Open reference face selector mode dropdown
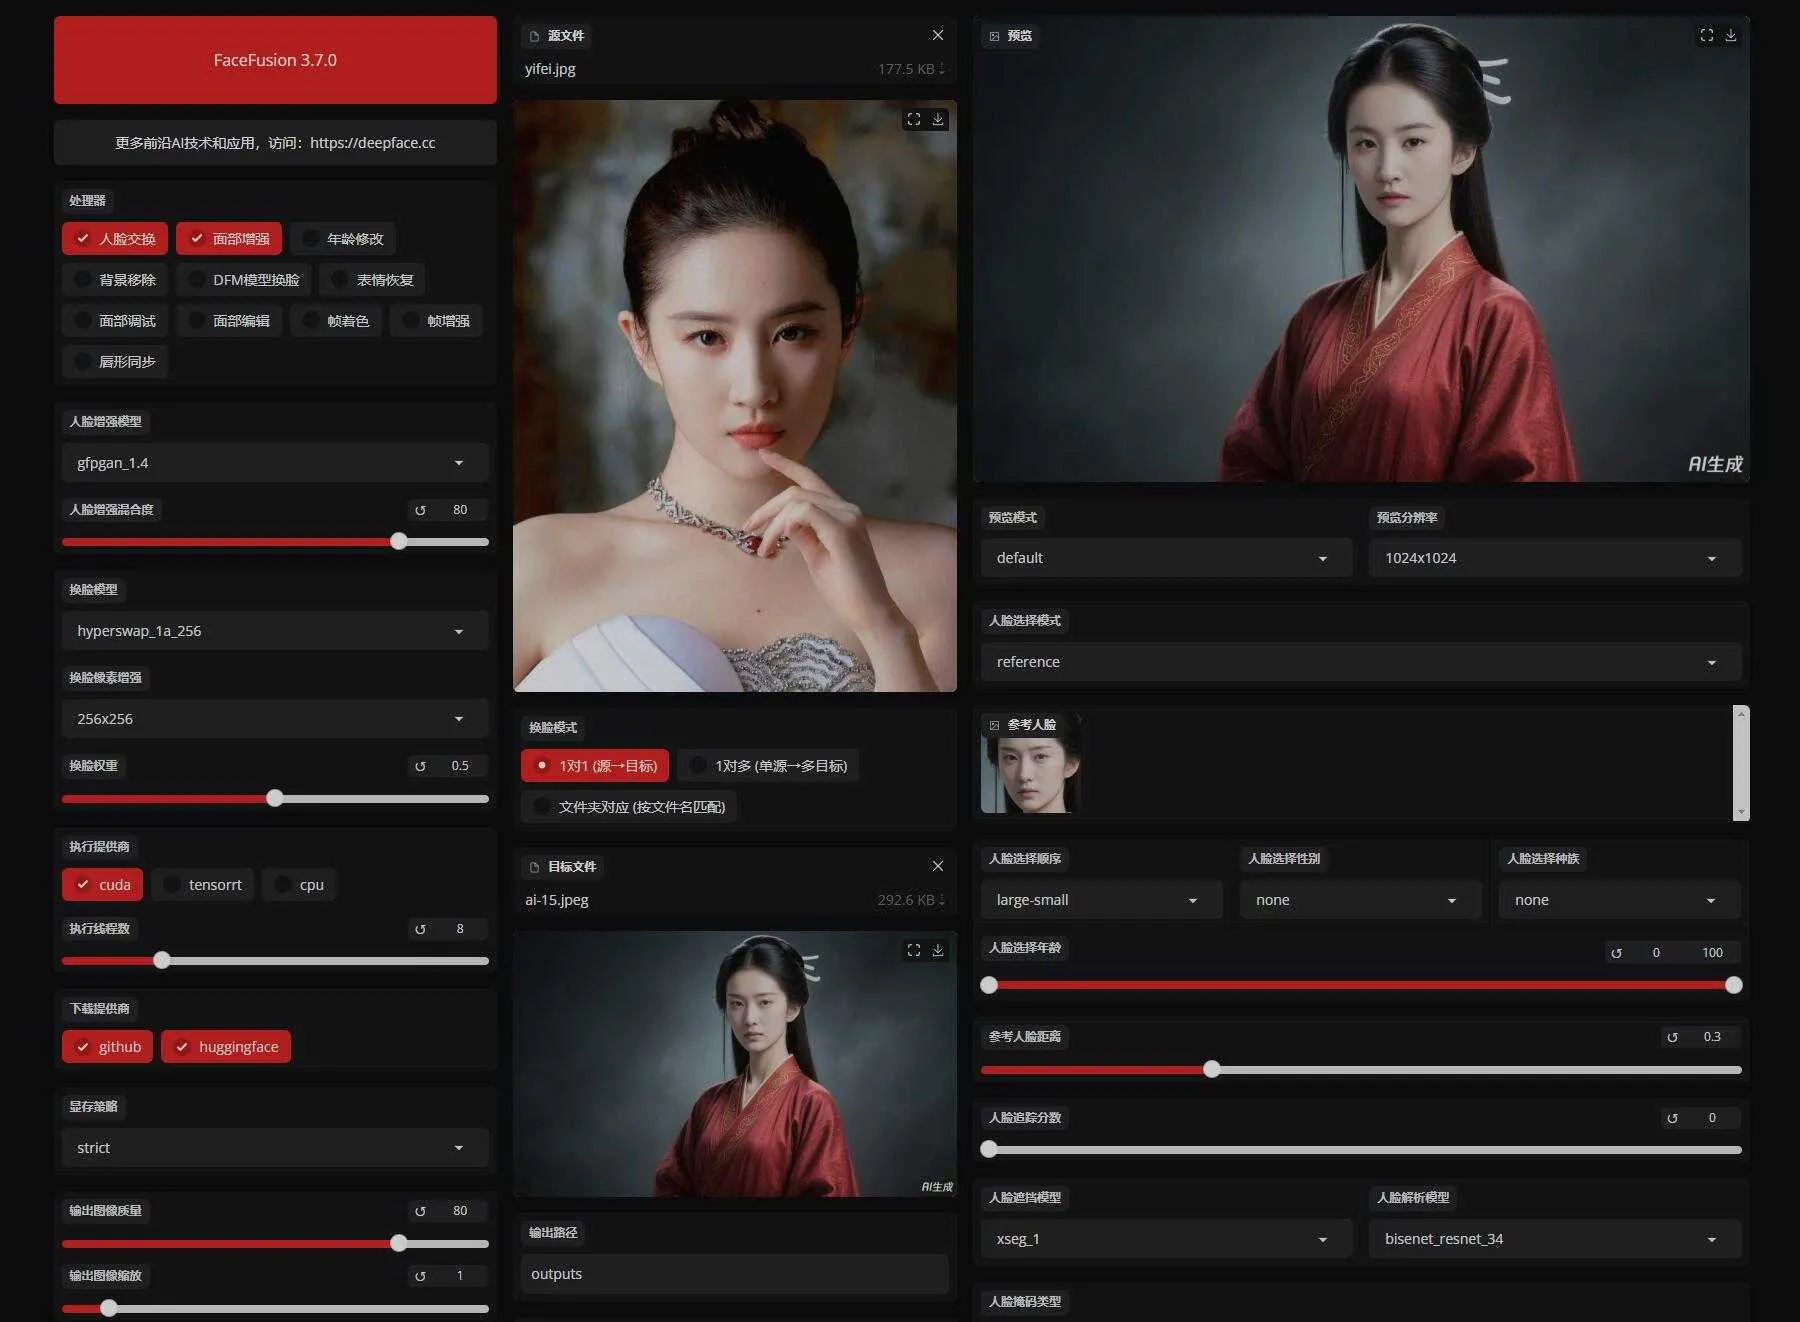 point(1361,662)
